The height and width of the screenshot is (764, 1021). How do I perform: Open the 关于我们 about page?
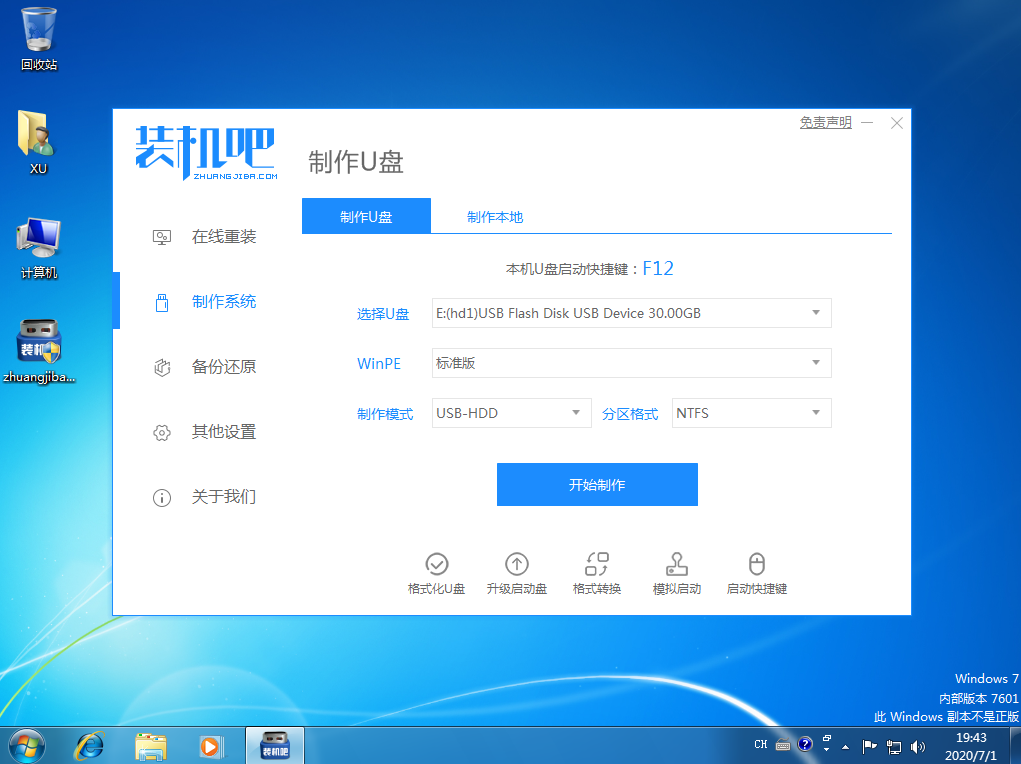tap(223, 497)
